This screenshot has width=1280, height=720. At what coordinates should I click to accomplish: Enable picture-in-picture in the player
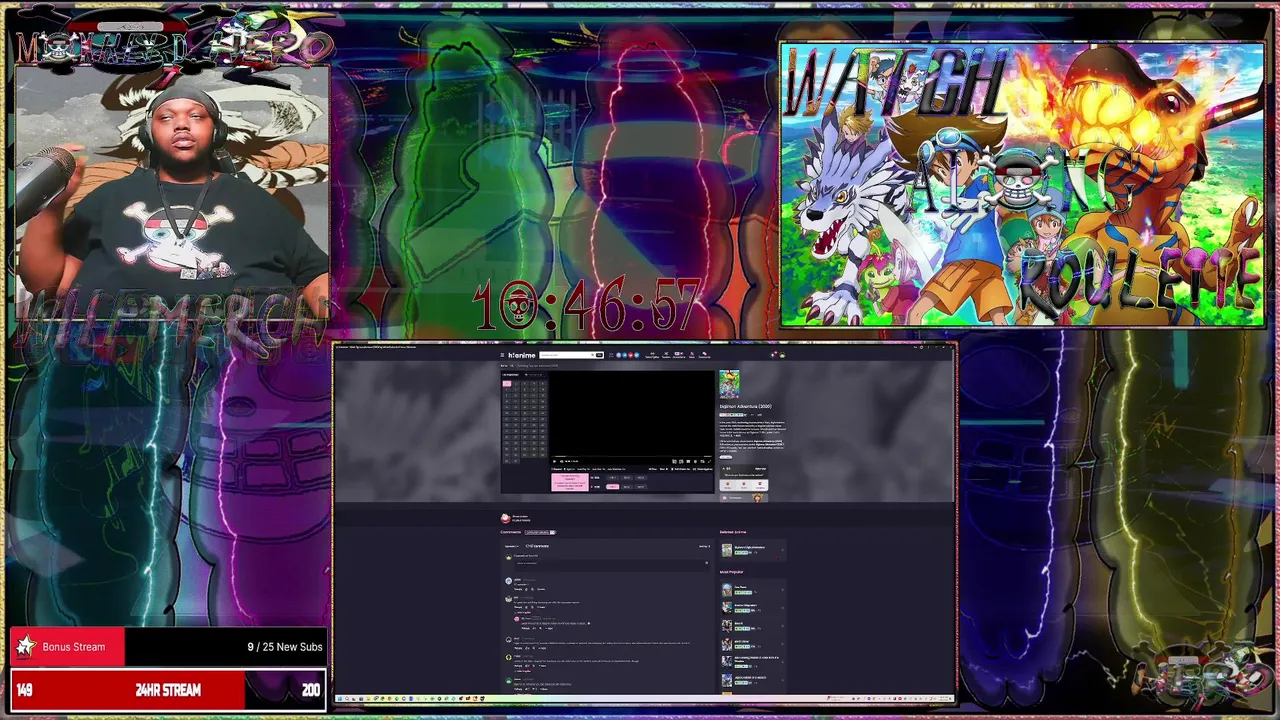click(702, 461)
